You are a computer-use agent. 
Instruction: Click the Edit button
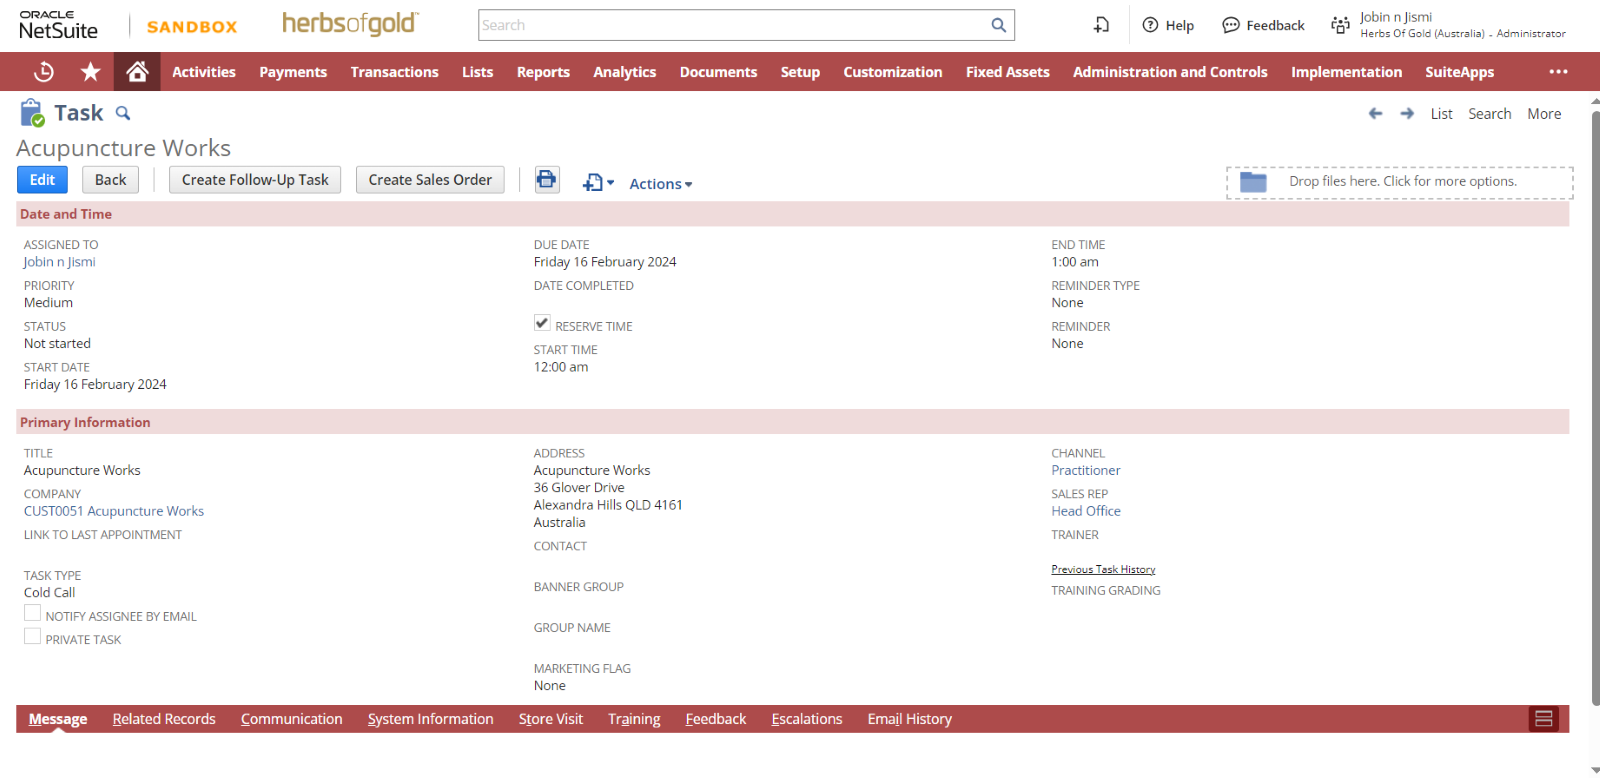point(42,180)
